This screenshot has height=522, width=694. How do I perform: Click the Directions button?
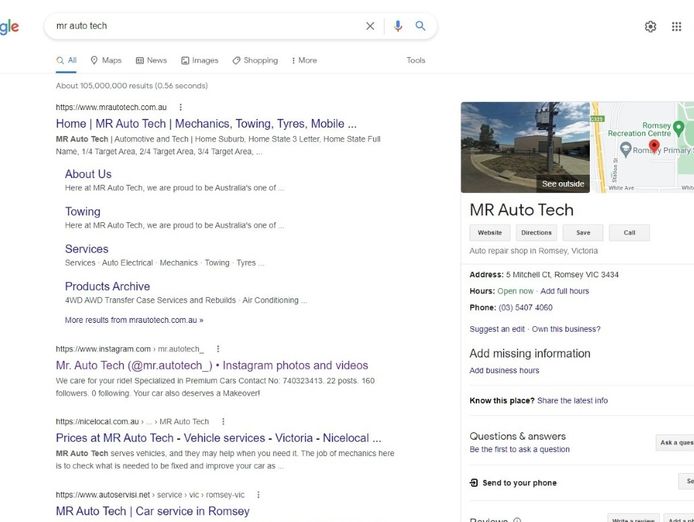(536, 233)
